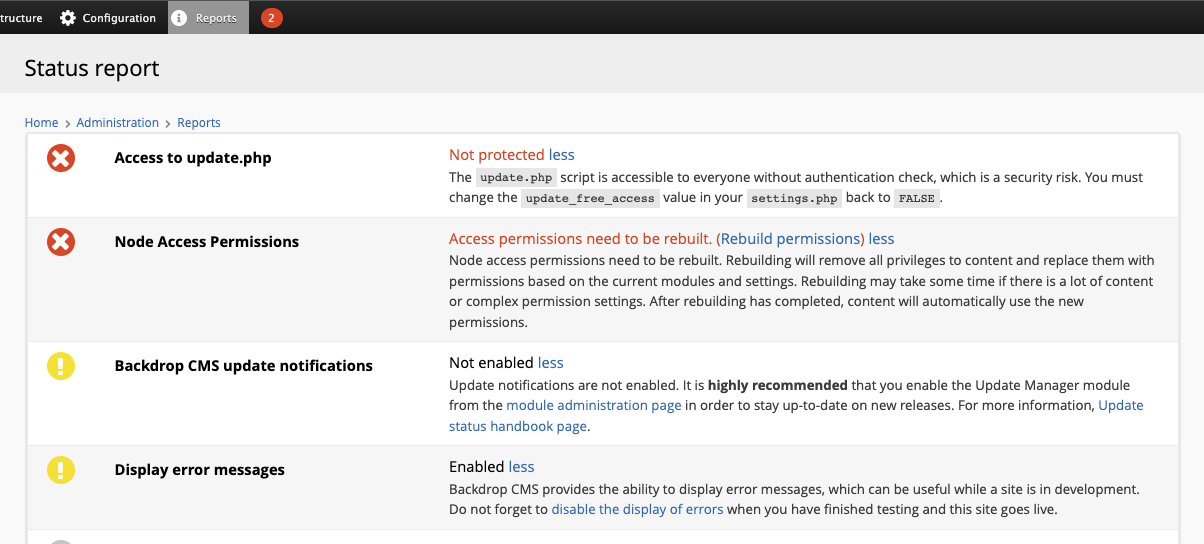Click the Home breadcrumb link
Screen dimensions: 1204x544
pyautogui.click(x=41, y=123)
